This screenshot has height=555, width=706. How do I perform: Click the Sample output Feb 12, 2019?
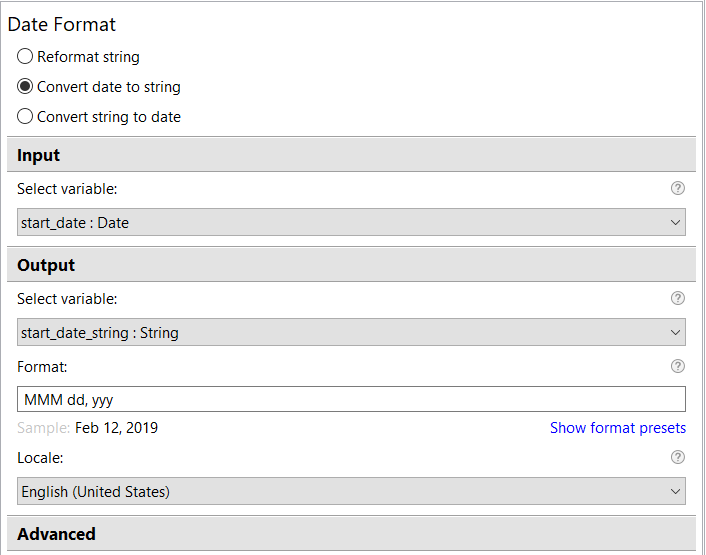pos(116,428)
